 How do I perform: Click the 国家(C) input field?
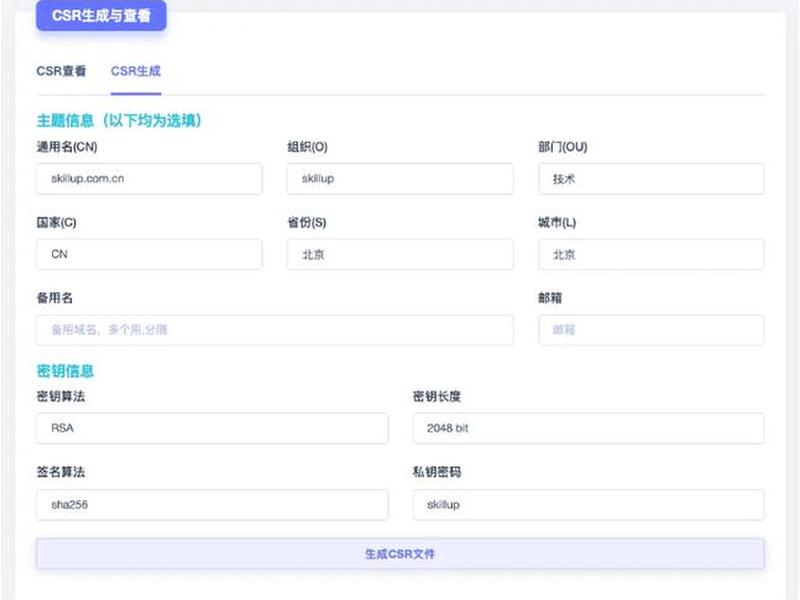(x=149, y=254)
